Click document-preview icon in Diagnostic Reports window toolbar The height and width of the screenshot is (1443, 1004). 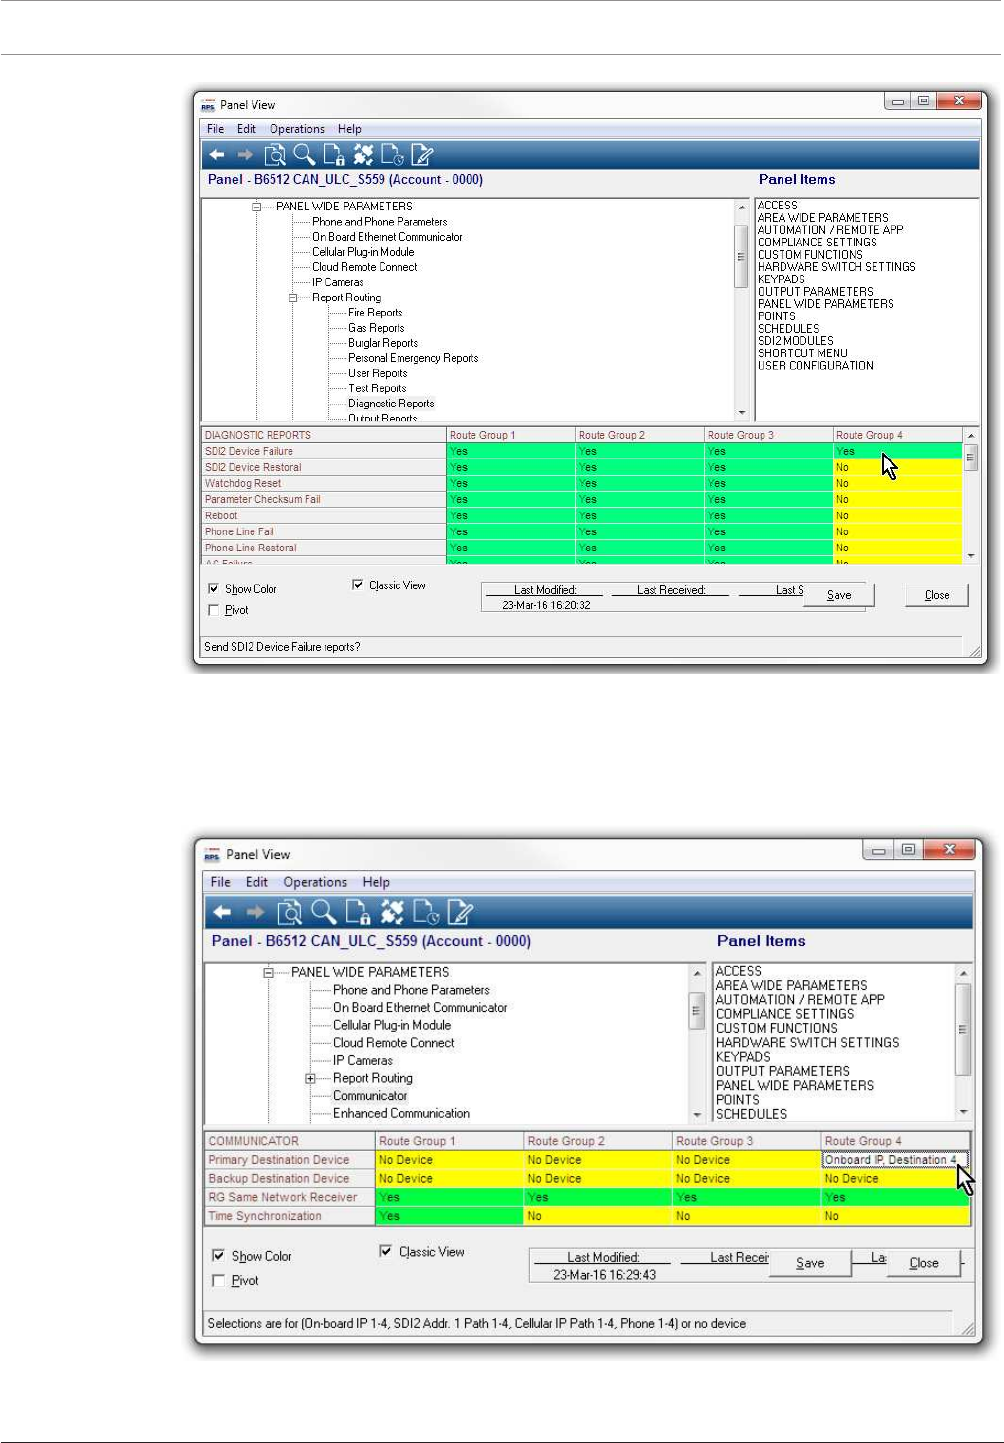pyautogui.click(x=275, y=155)
